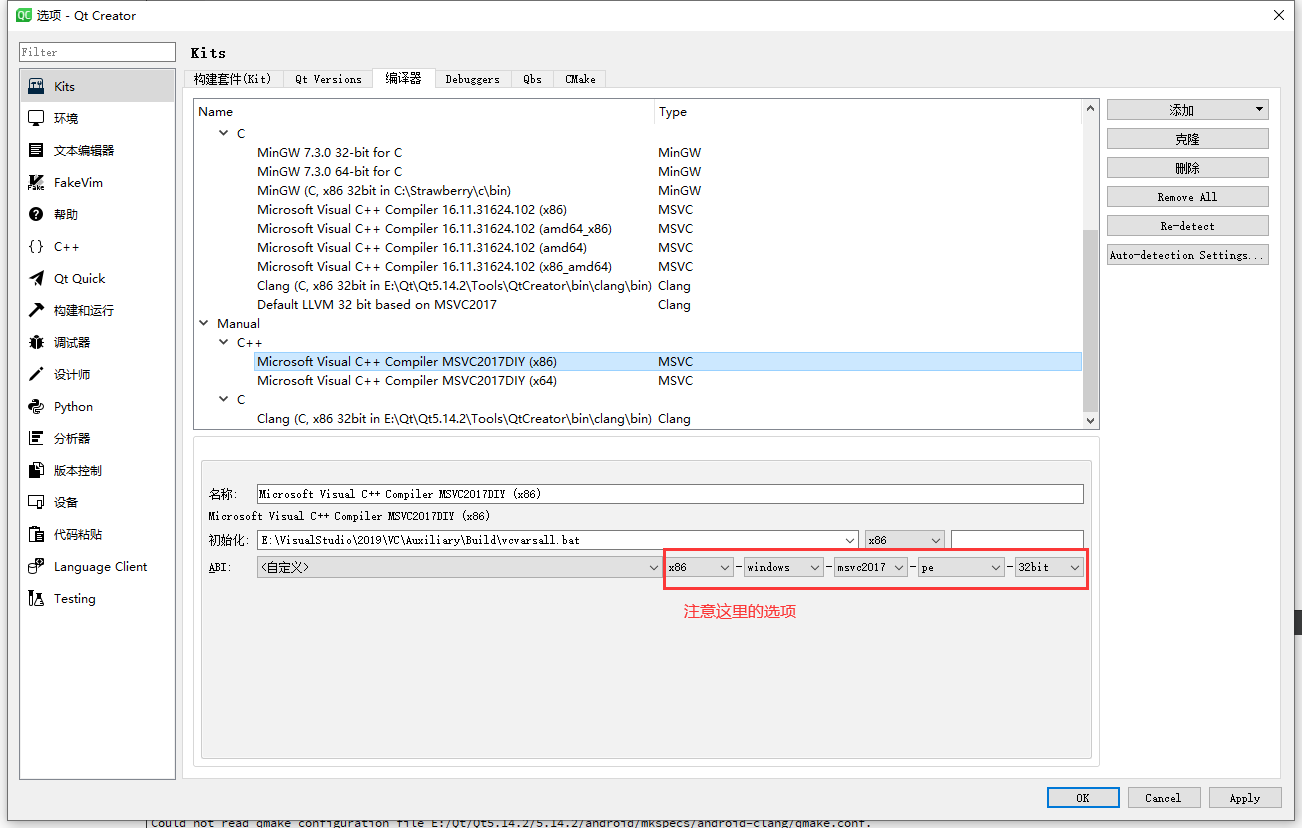Select the FakeVim sidebar icon
The width and height of the screenshot is (1302, 828).
click(x=36, y=182)
